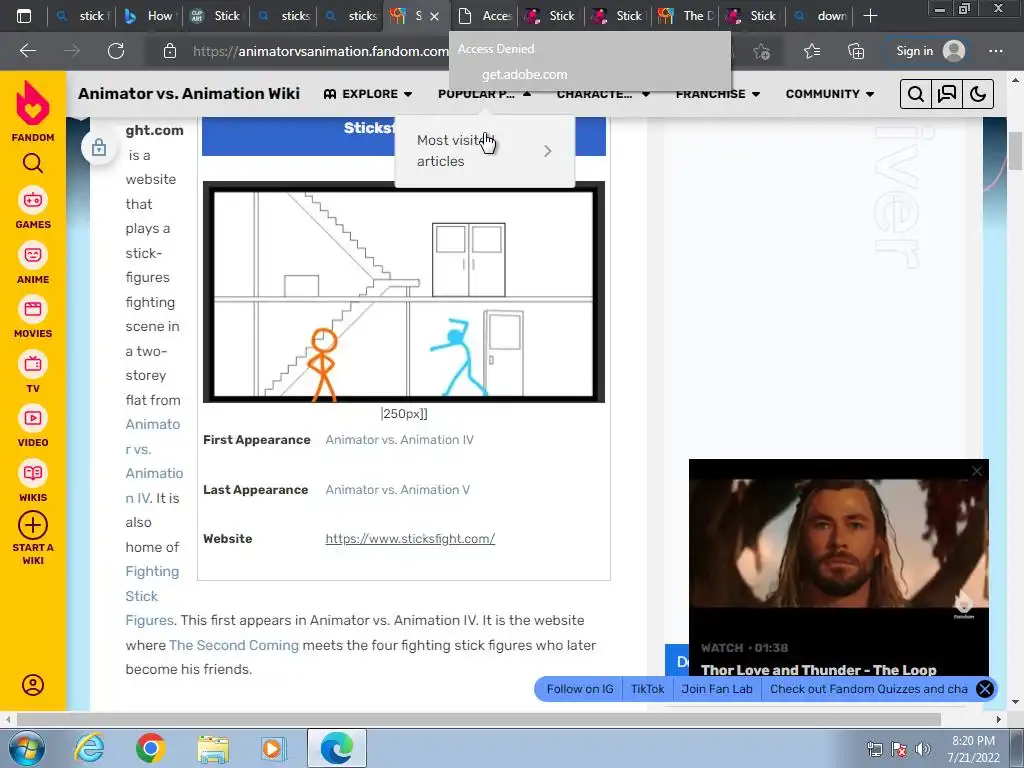
Task: Open the sticksfight.com website link
Action: 410,539
